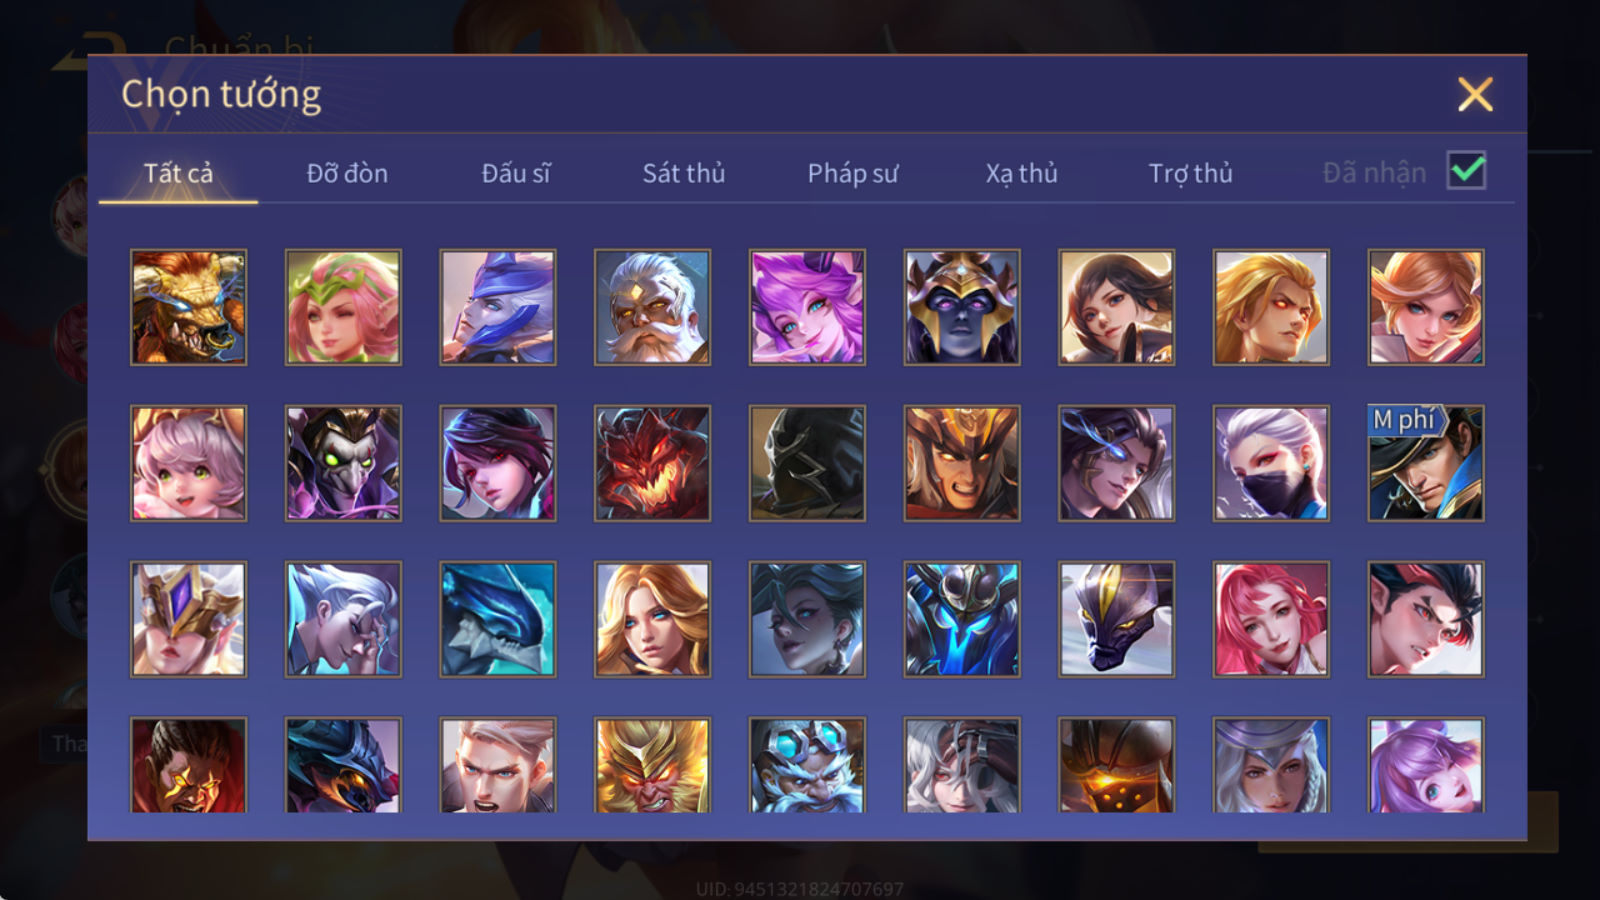
Task: Pick the dwarf with blue goggles portrait
Action: coord(807,765)
